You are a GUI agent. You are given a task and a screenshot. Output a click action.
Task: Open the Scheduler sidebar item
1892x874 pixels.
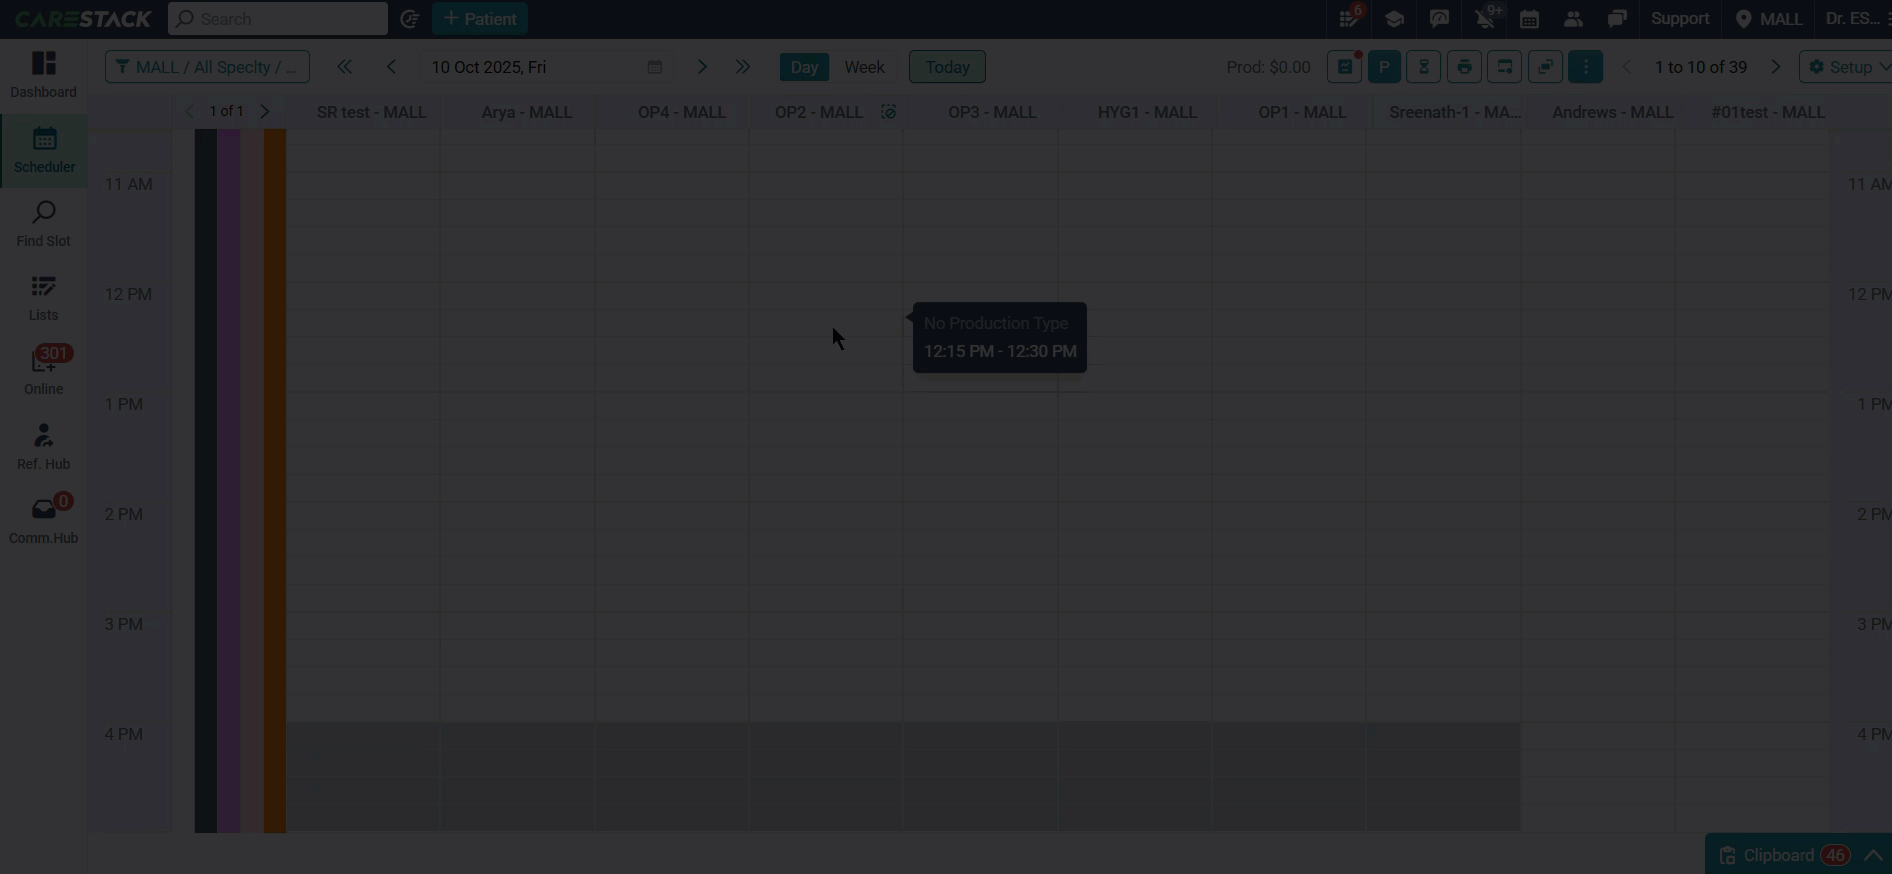(44, 151)
